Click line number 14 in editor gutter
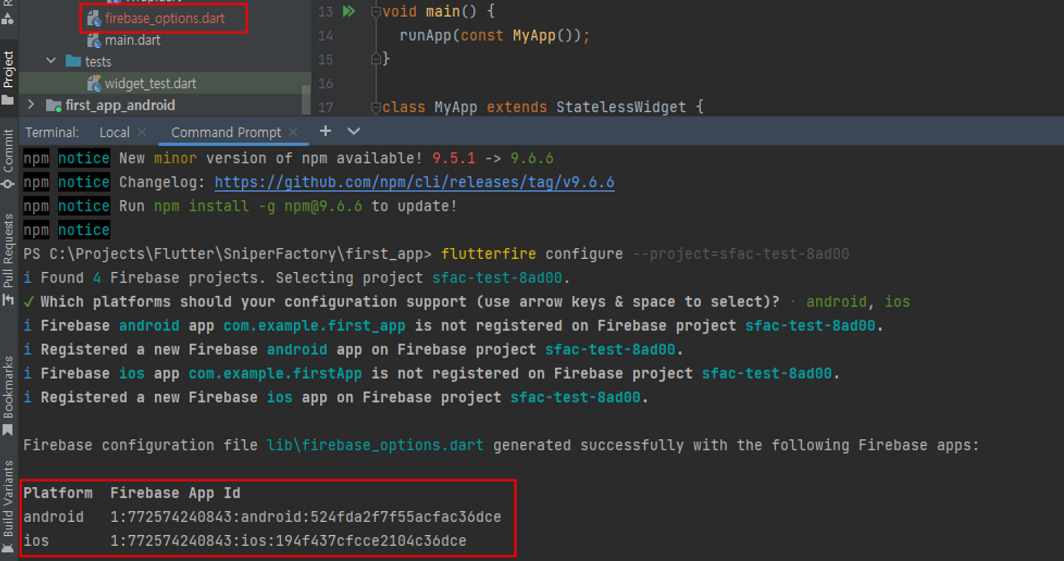 tap(326, 35)
